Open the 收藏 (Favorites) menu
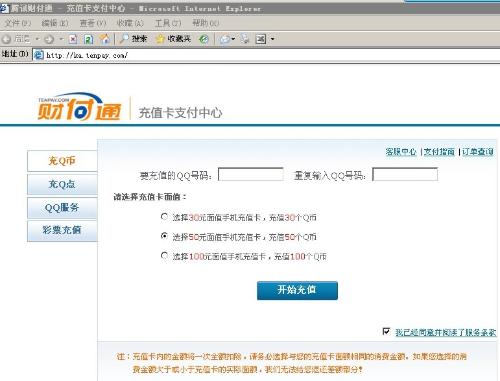 pyautogui.click(x=130, y=23)
